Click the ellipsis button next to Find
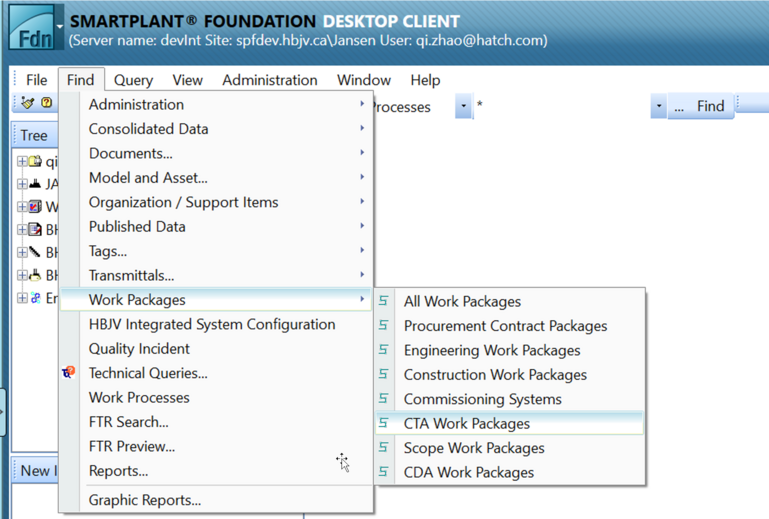This screenshot has height=519, width=769. point(679,107)
